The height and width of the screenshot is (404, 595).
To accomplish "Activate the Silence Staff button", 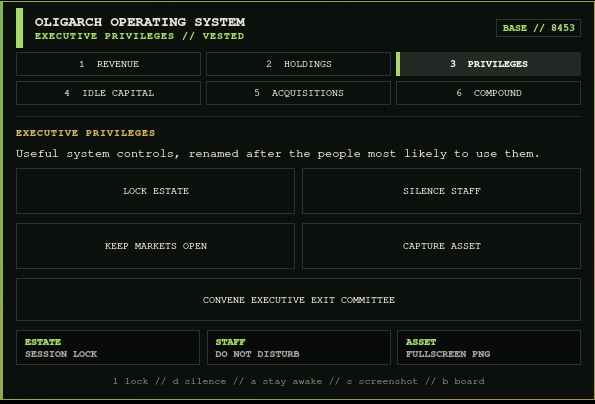I will click(441, 191).
